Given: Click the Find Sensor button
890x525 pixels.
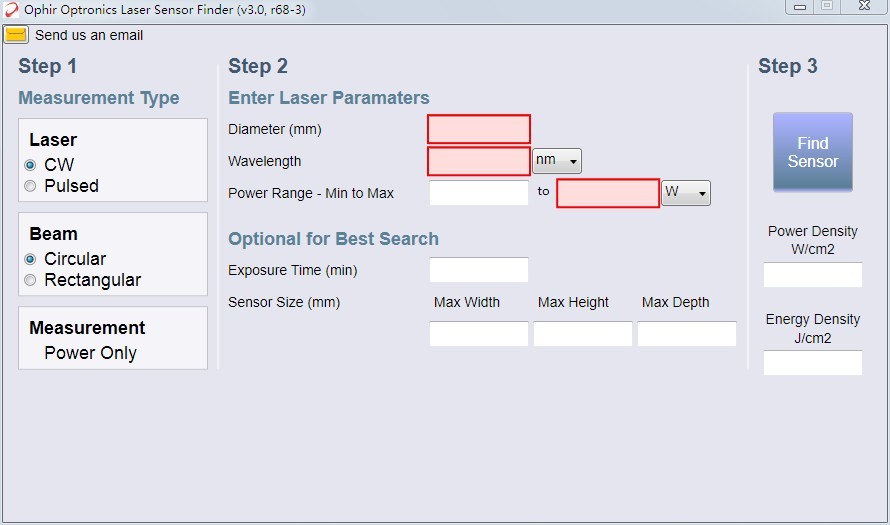Looking at the screenshot, I should pos(813,152).
